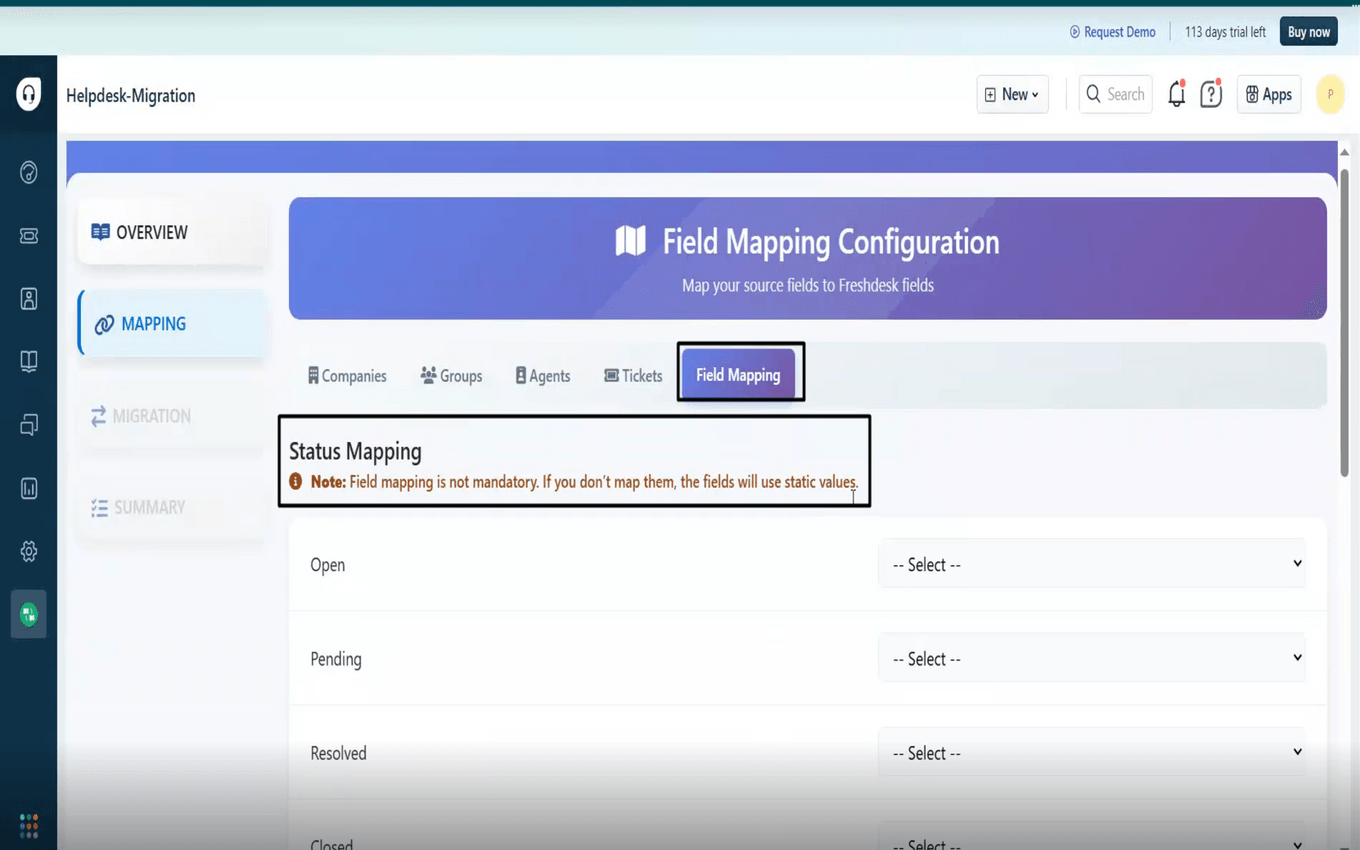Click the Freshdesk headset logo icon
The height and width of the screenshot is (850, 1360).
click(x=29, y=95)
